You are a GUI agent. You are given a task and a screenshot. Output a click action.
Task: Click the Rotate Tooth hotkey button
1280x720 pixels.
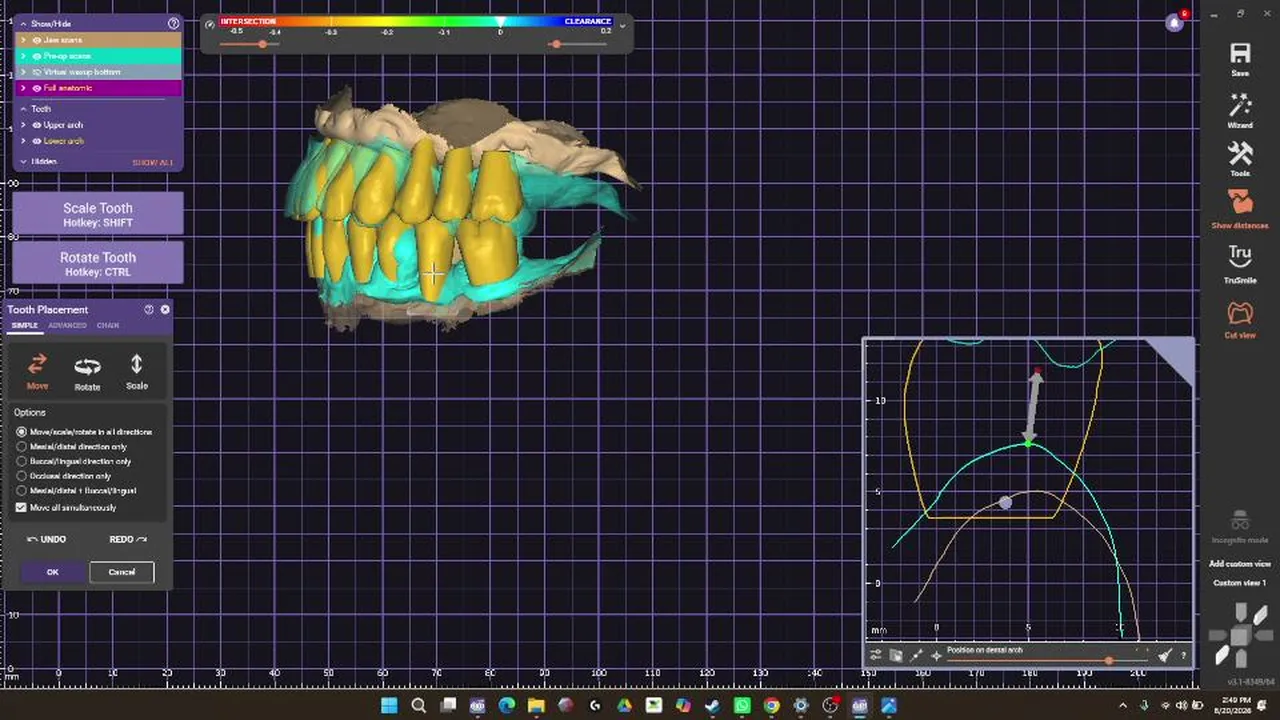(x=98, y=263)
